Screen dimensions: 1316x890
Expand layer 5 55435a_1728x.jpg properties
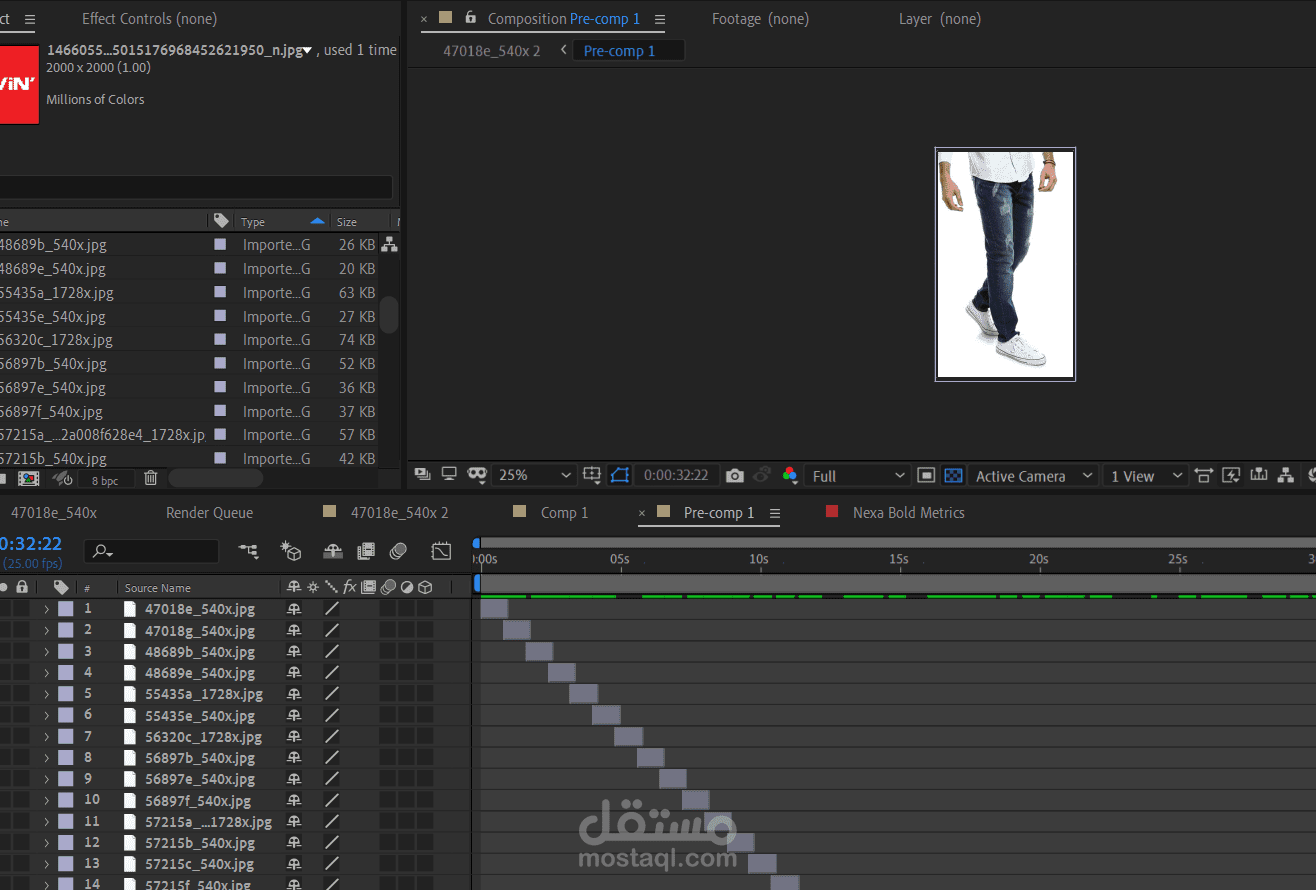tap(46, 694)
